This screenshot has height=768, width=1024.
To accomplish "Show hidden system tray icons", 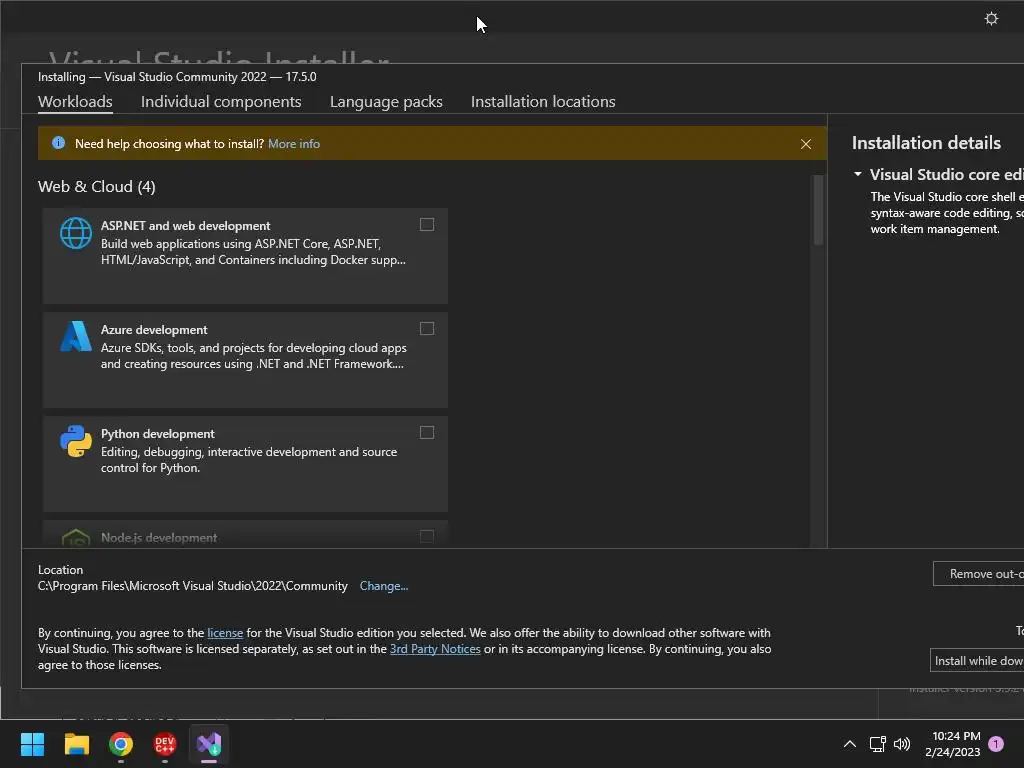I will pyautogui.click(x=850, y=744).
